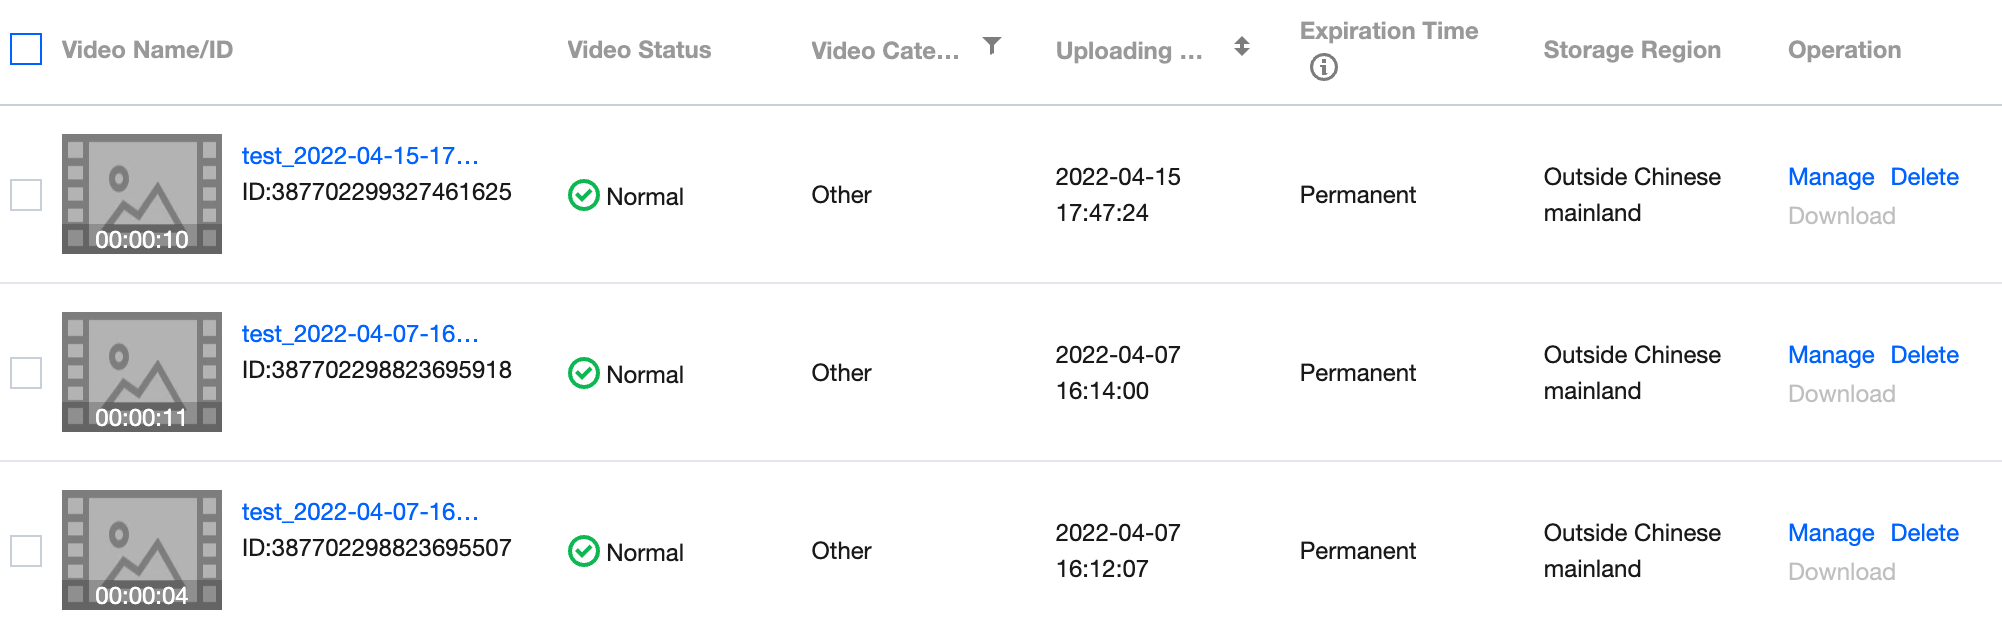Click the Expiration Time info icon
2002x624 pixels.
[x=1323, y=68]
